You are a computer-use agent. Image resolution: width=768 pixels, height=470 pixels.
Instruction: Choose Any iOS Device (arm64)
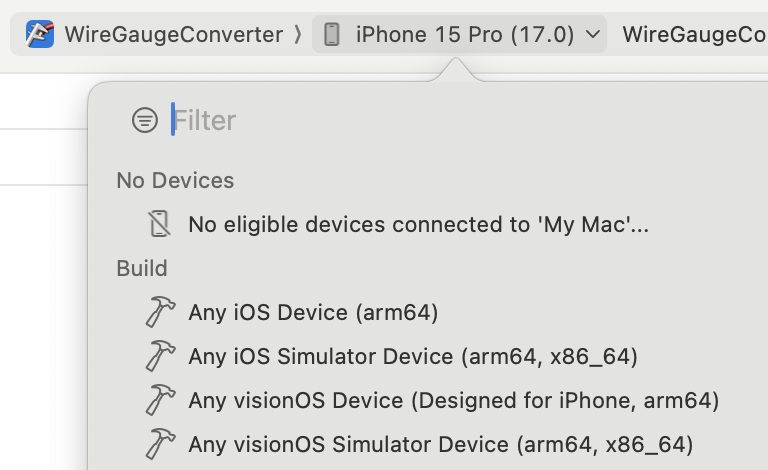[313, 312]
